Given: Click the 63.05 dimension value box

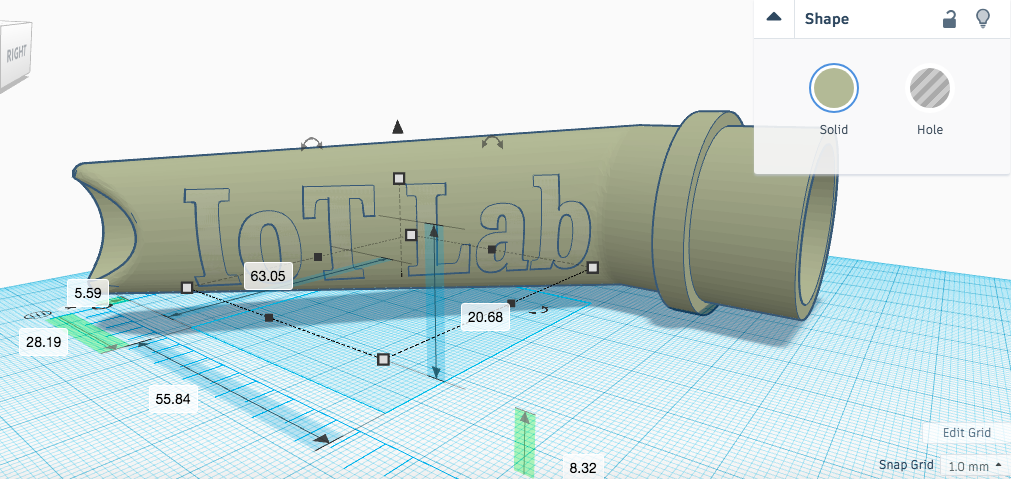Looking at the screenshot, I should (x=268, y=276).
